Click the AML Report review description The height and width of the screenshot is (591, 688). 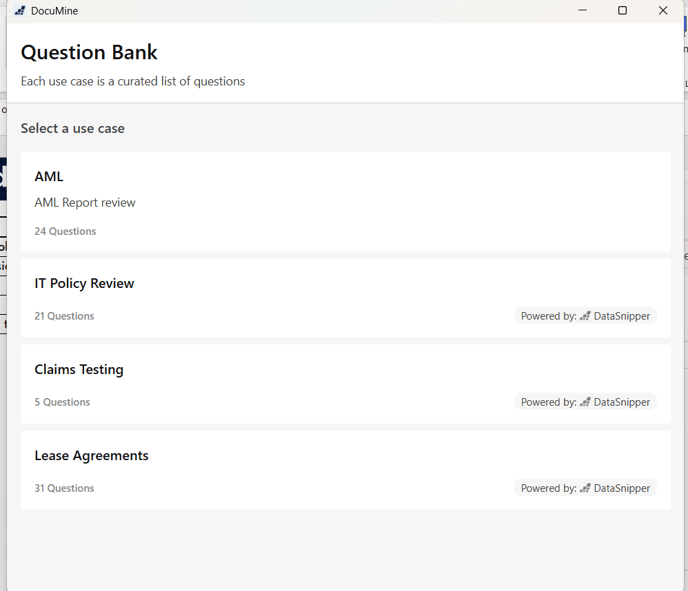85,203
